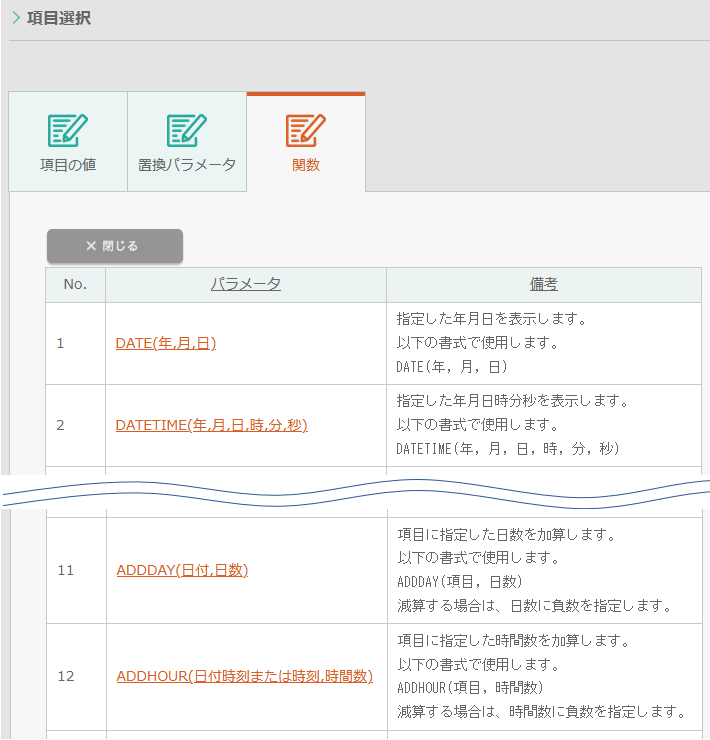
Task: Insert the ADDDAY(日付,日数) function link
Action: pos(182,570)
